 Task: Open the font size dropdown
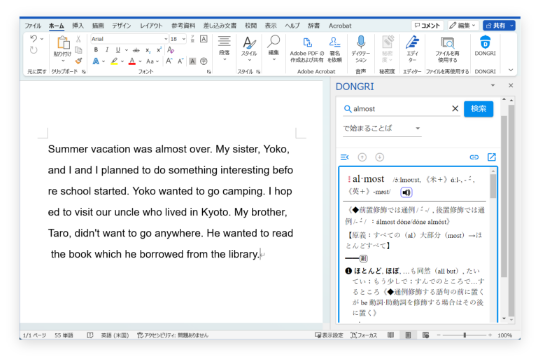pyautogui.click(x=184, y=39)
